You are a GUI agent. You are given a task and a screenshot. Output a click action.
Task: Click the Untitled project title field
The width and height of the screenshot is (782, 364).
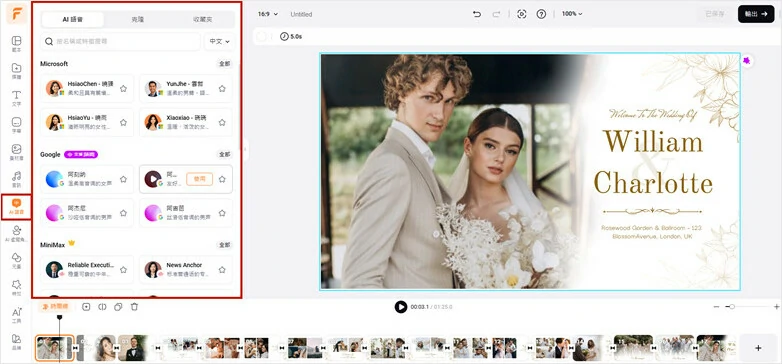pyautogui.click(x=301, y=14)
